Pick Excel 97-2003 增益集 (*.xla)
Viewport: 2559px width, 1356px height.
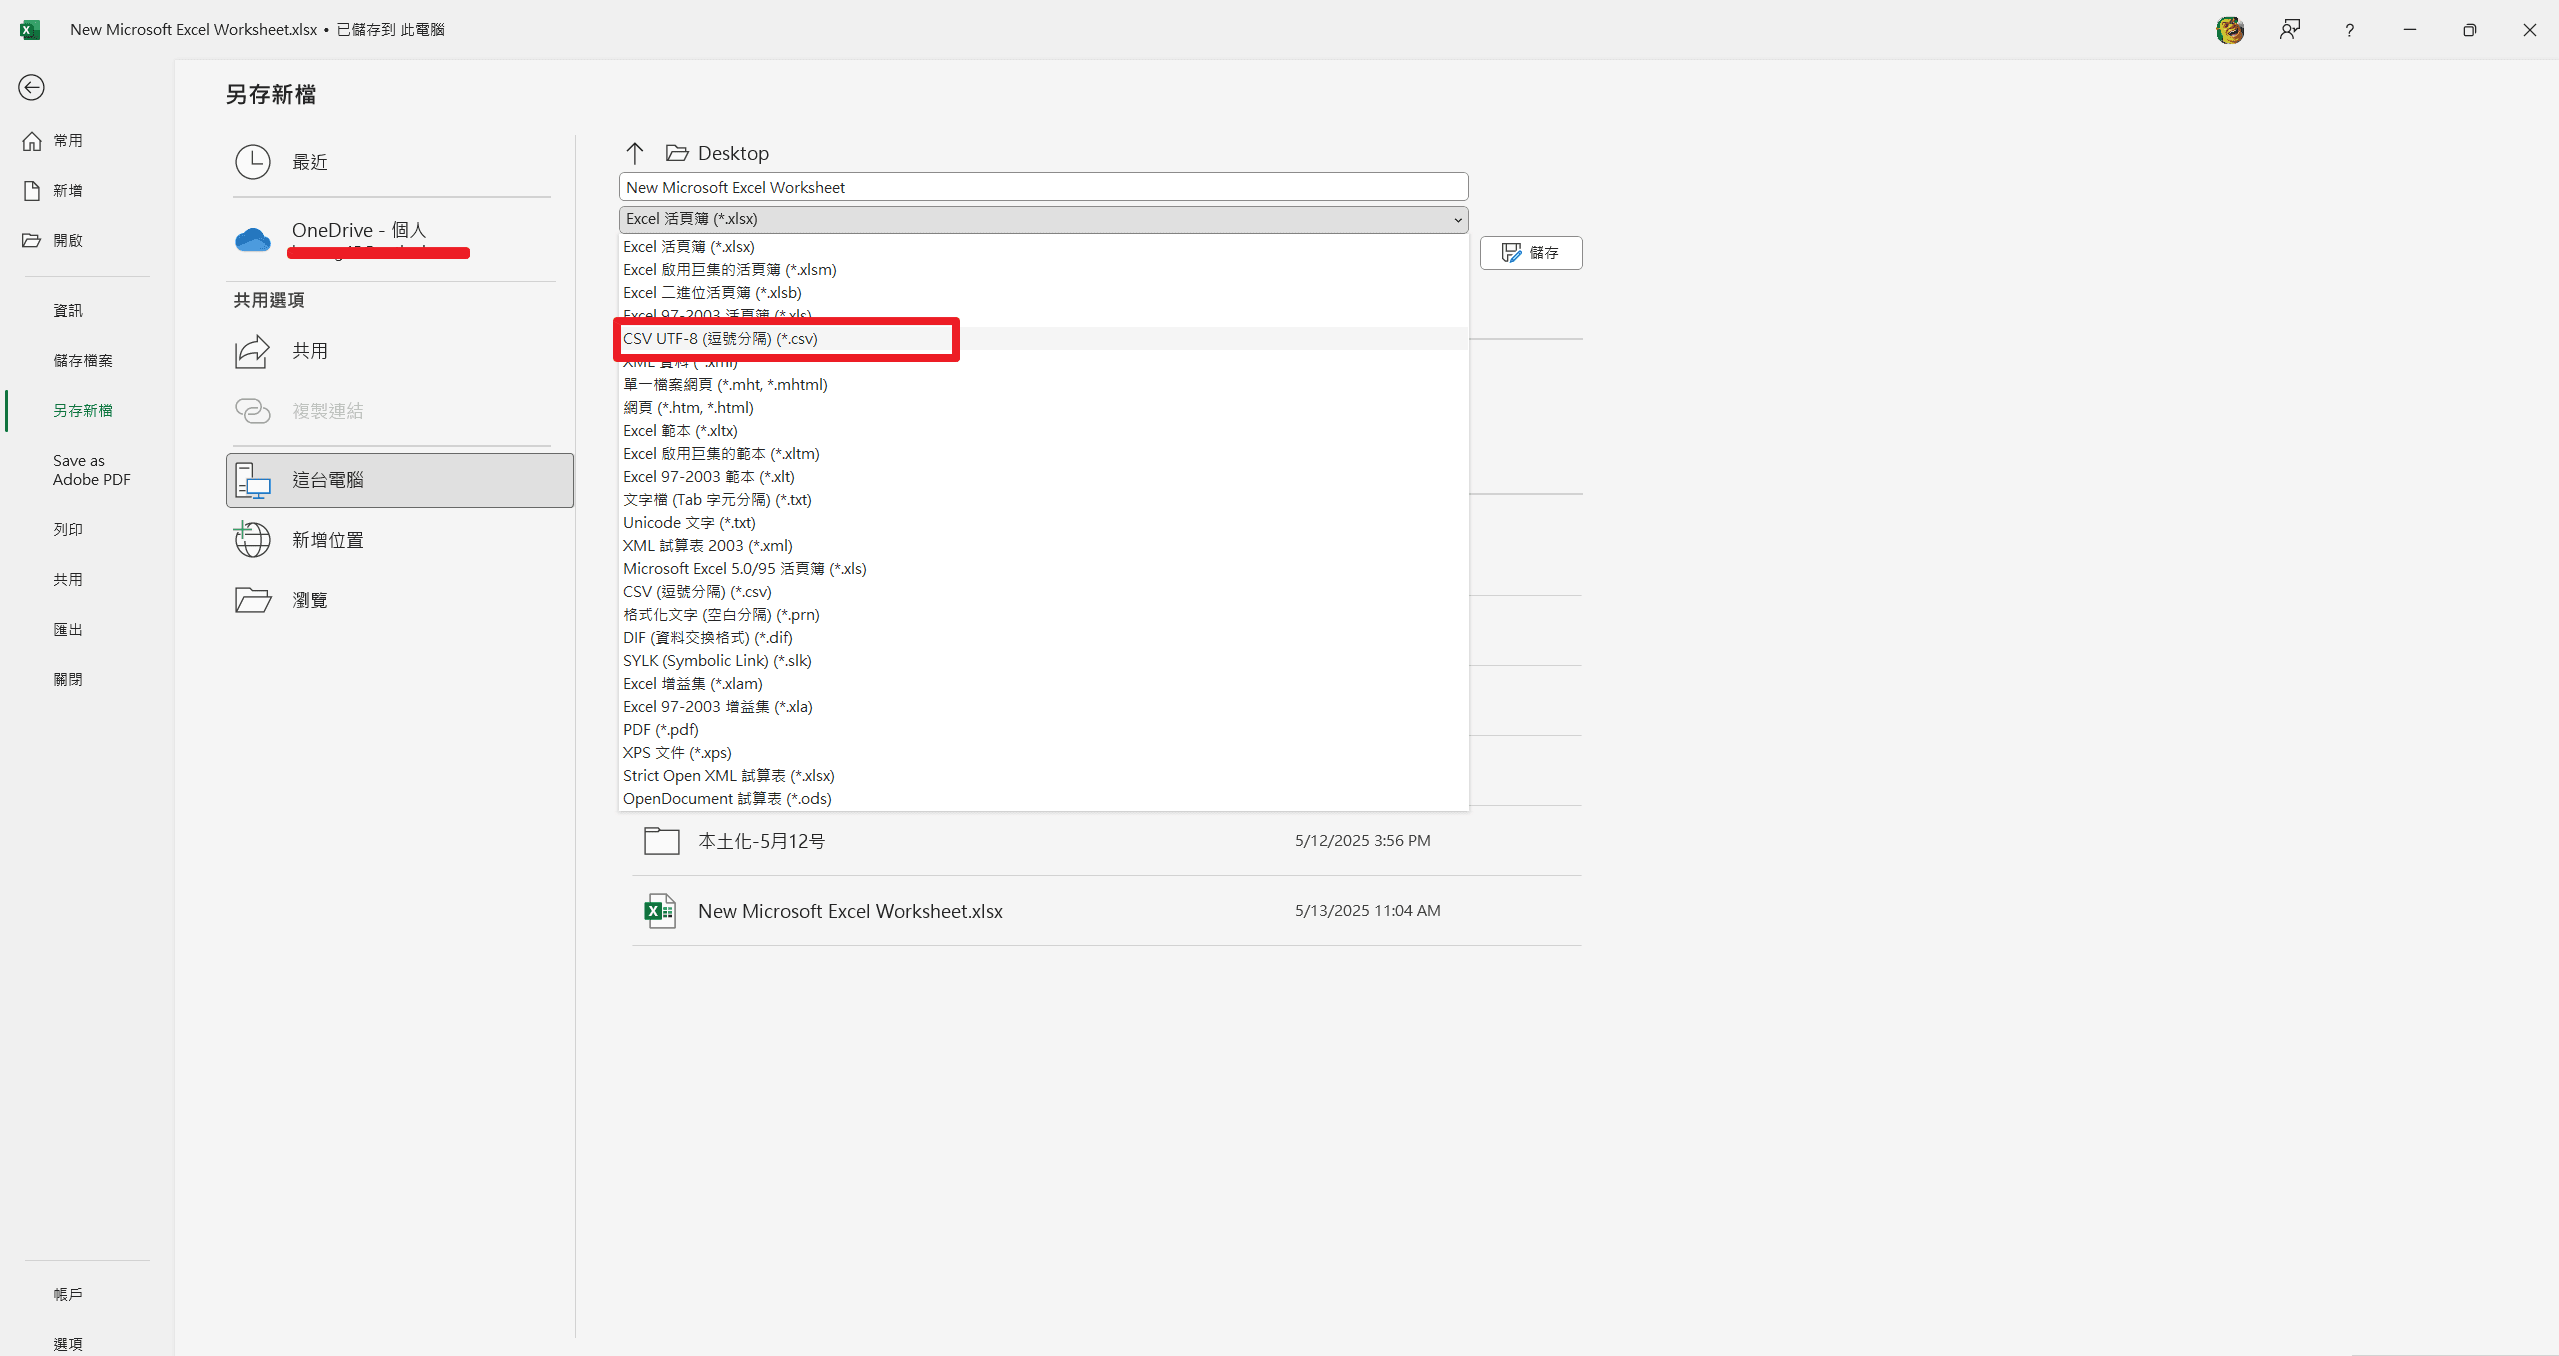click(x=1043, y=707)
